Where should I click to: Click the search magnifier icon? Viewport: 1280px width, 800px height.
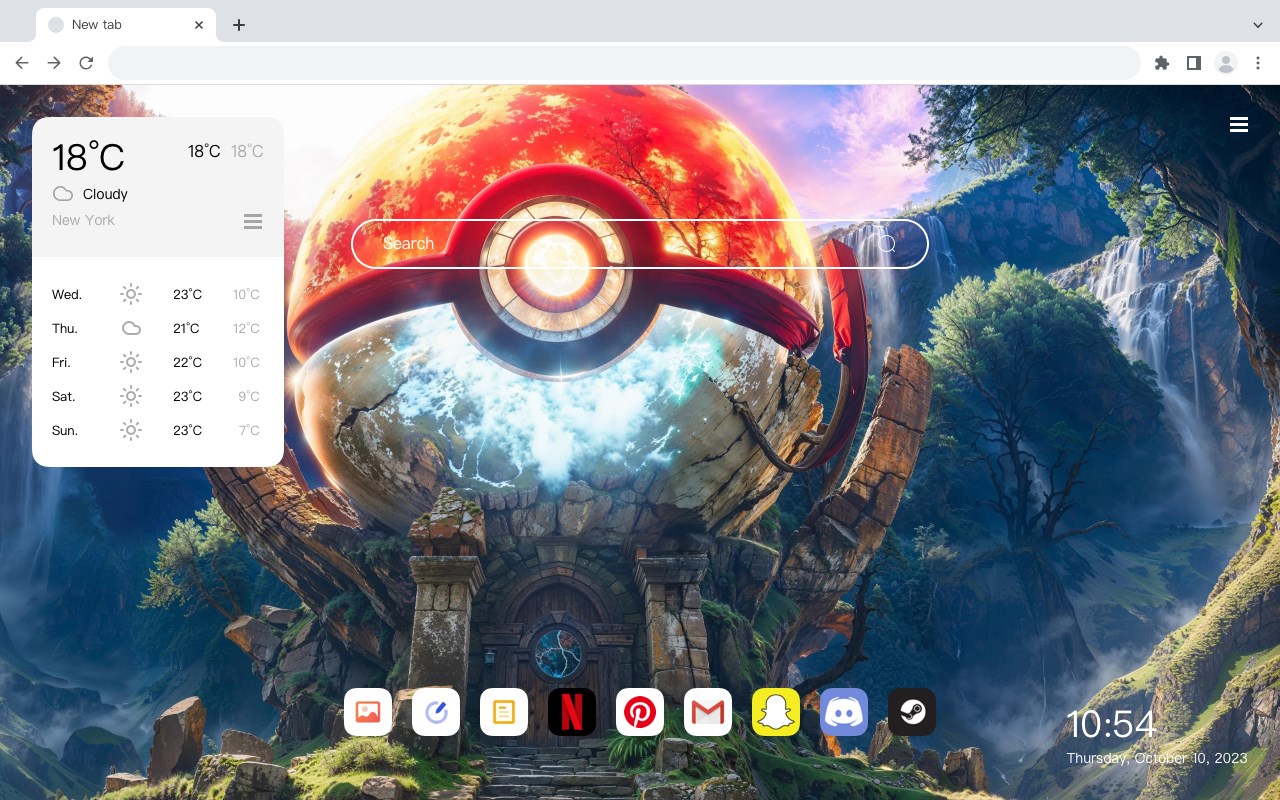(x=886, y=244)
